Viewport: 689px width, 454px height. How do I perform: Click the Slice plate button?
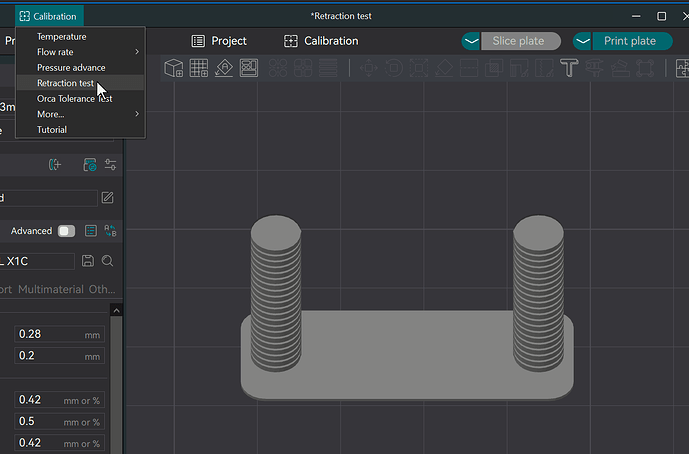click(521, 41)
